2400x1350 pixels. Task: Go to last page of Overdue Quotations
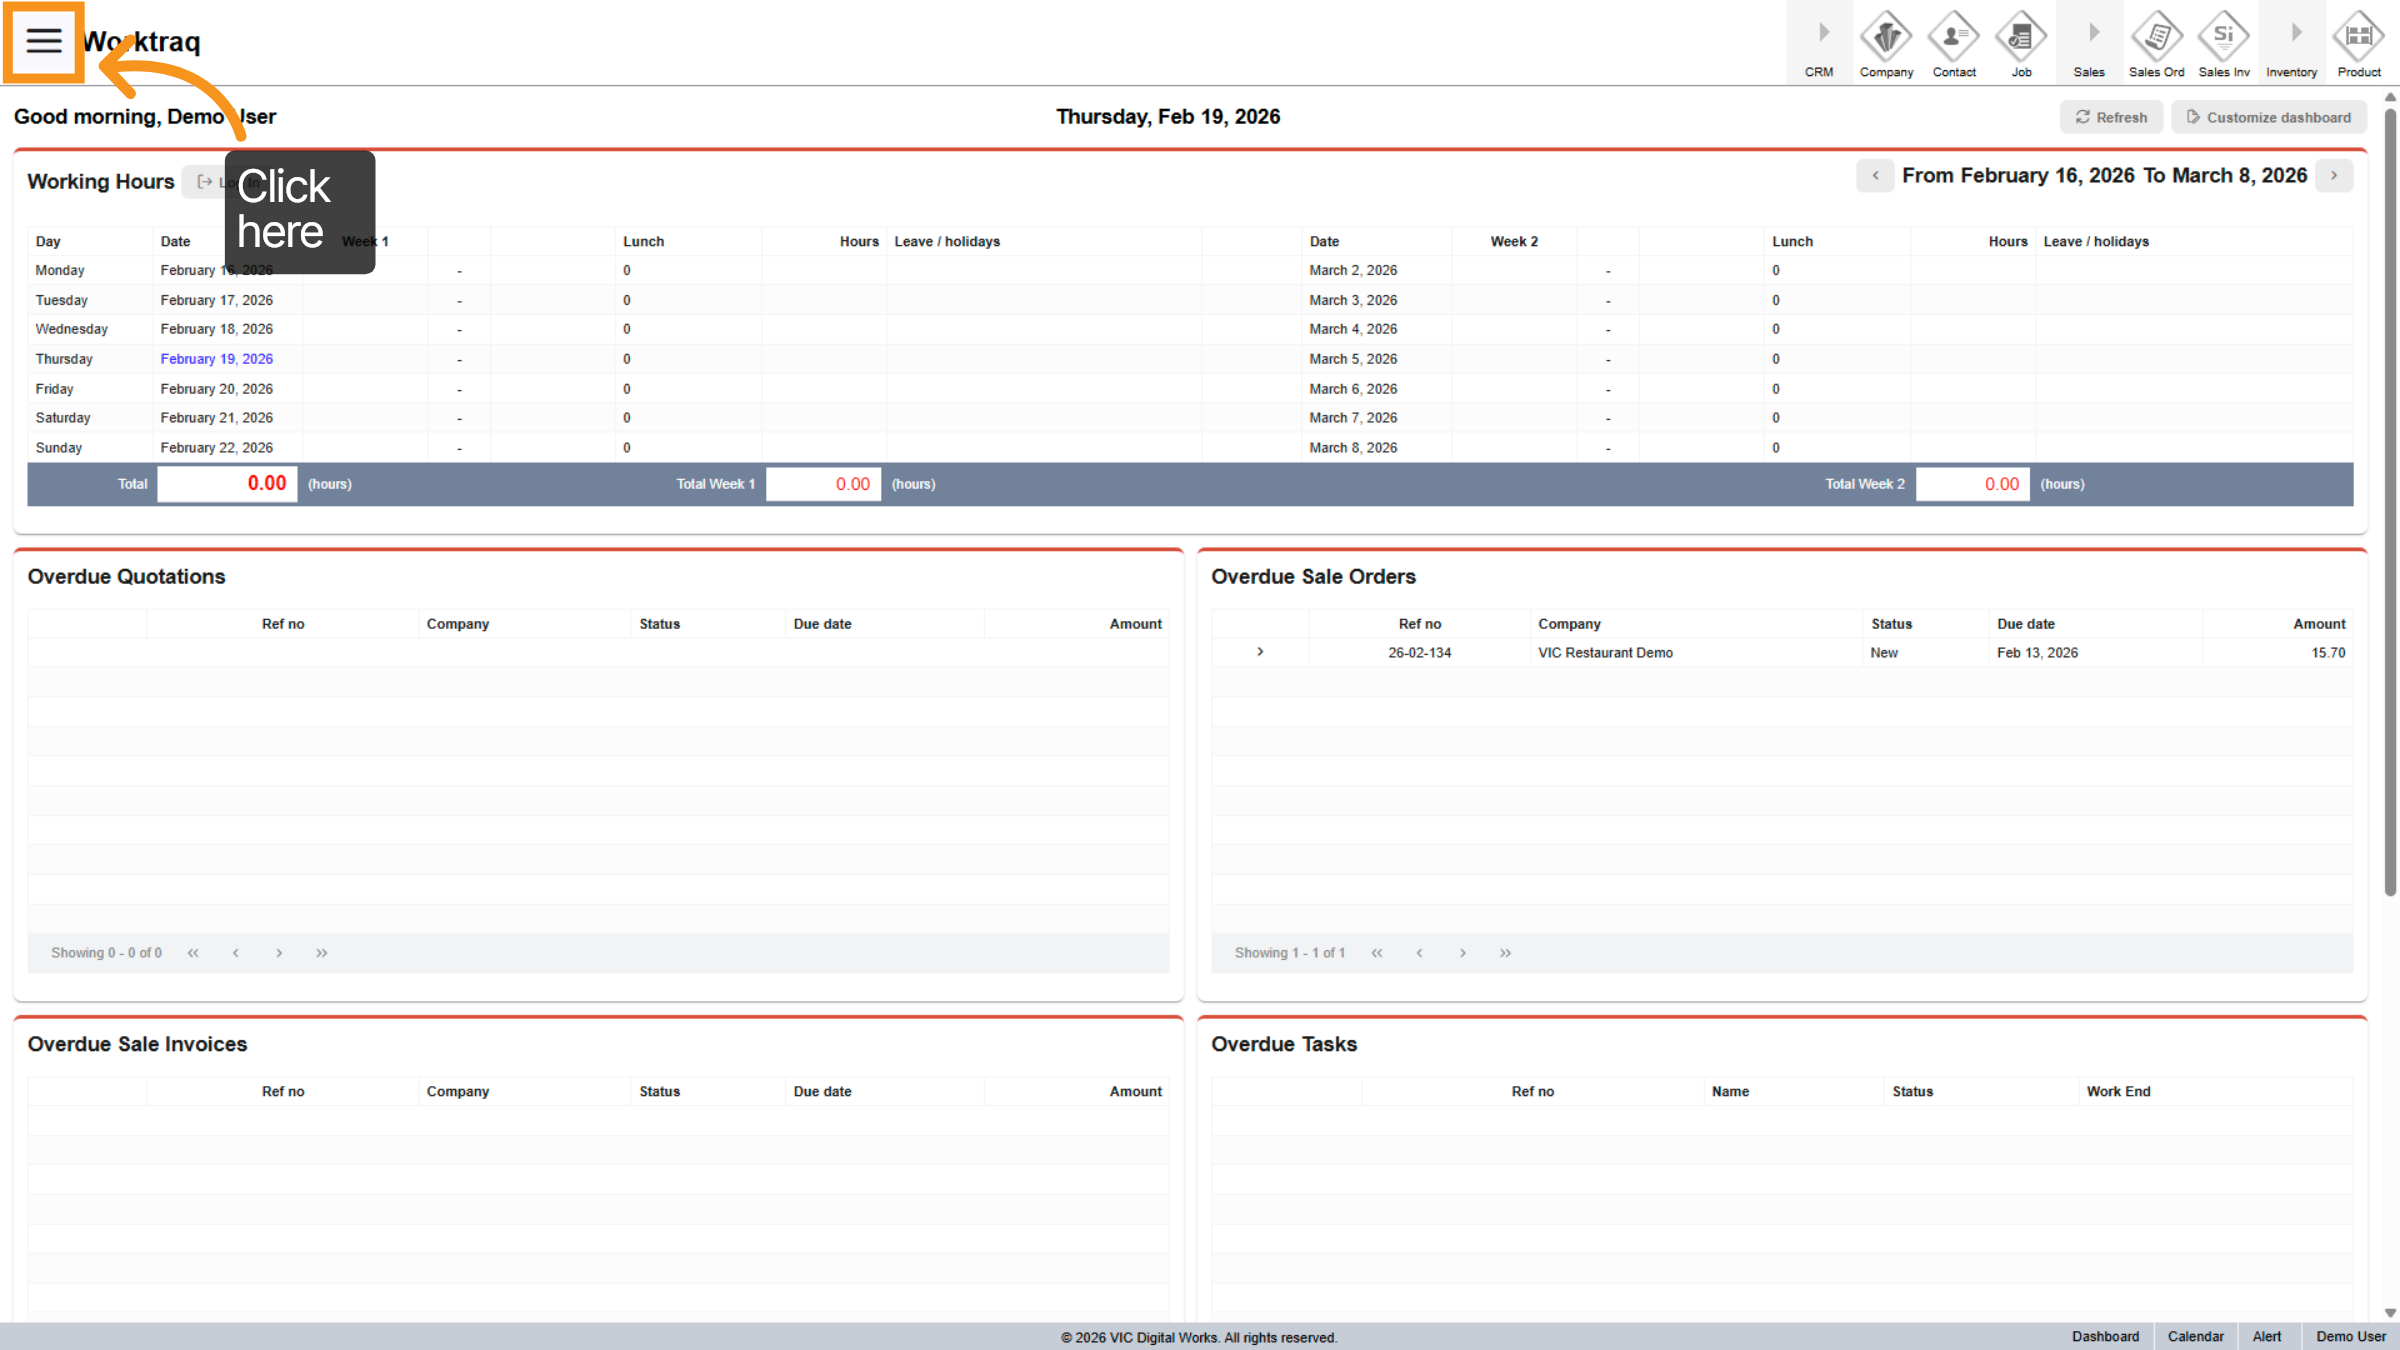coord(321,953)
